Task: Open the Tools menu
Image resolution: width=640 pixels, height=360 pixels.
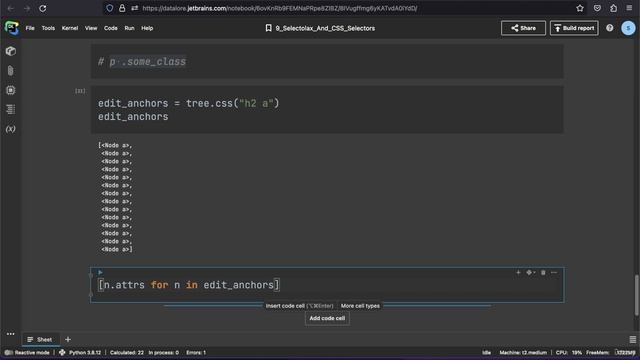Action: 48,28
